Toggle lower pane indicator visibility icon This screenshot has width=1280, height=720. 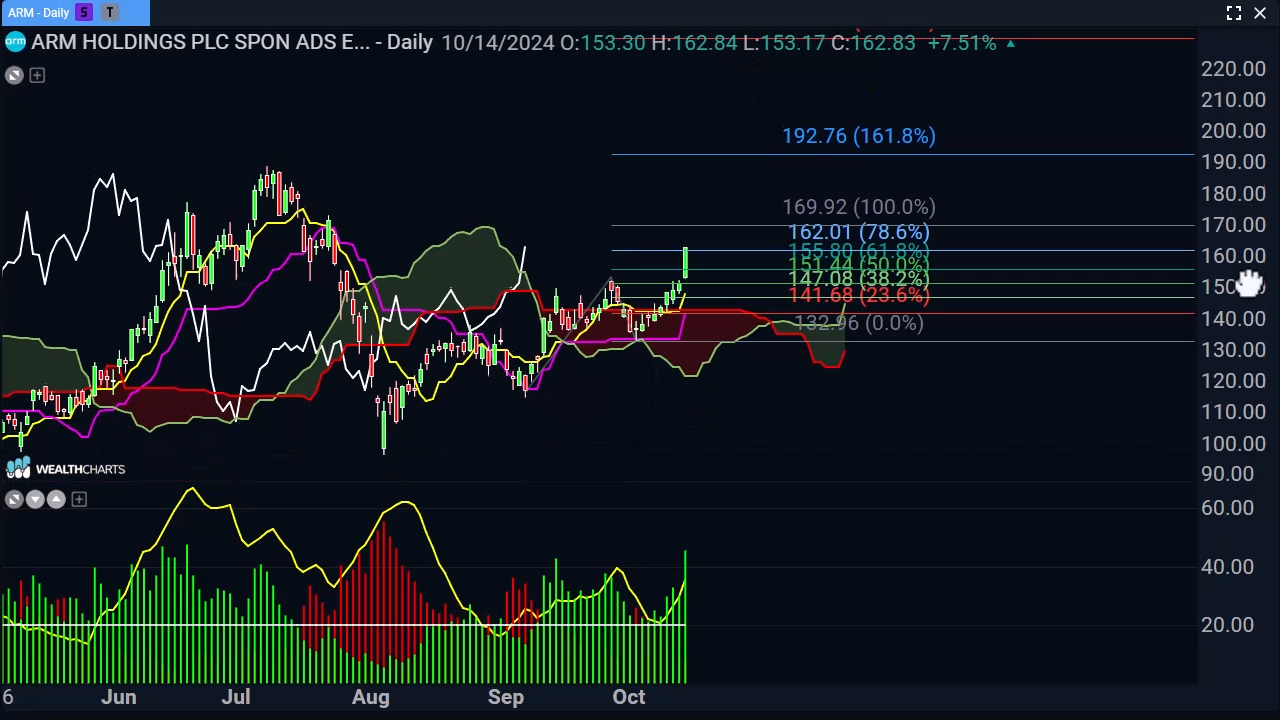[x=14, y=499]
